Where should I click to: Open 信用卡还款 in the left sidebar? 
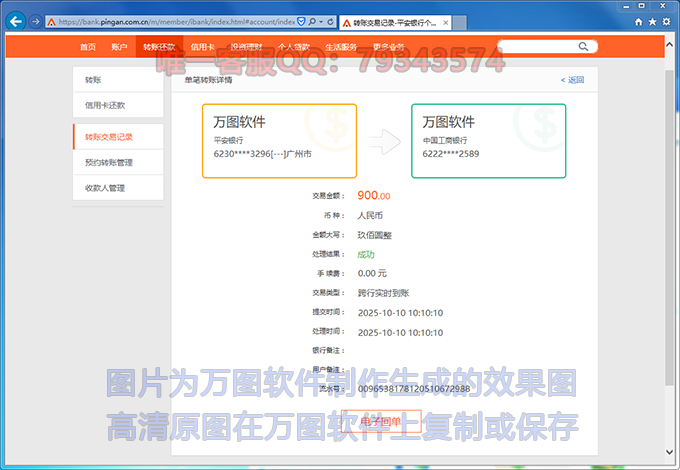[105, 105]
